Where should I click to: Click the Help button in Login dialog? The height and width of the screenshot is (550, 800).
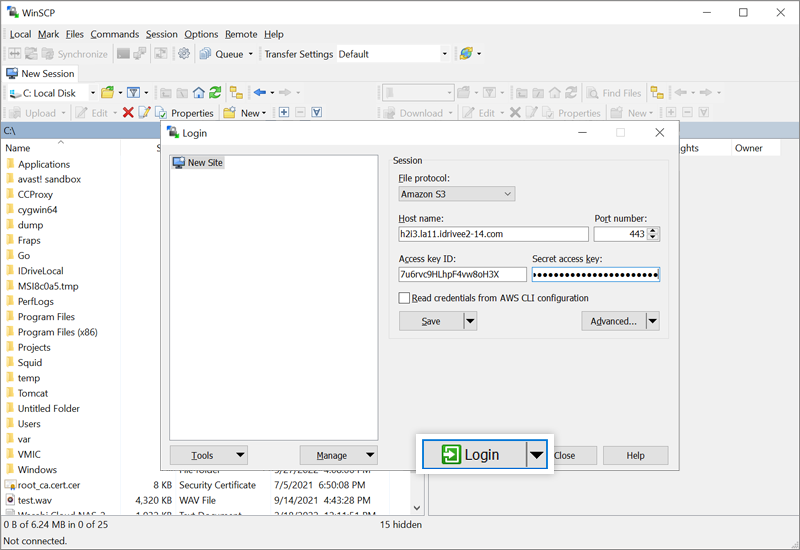click(x=635, y=456)
